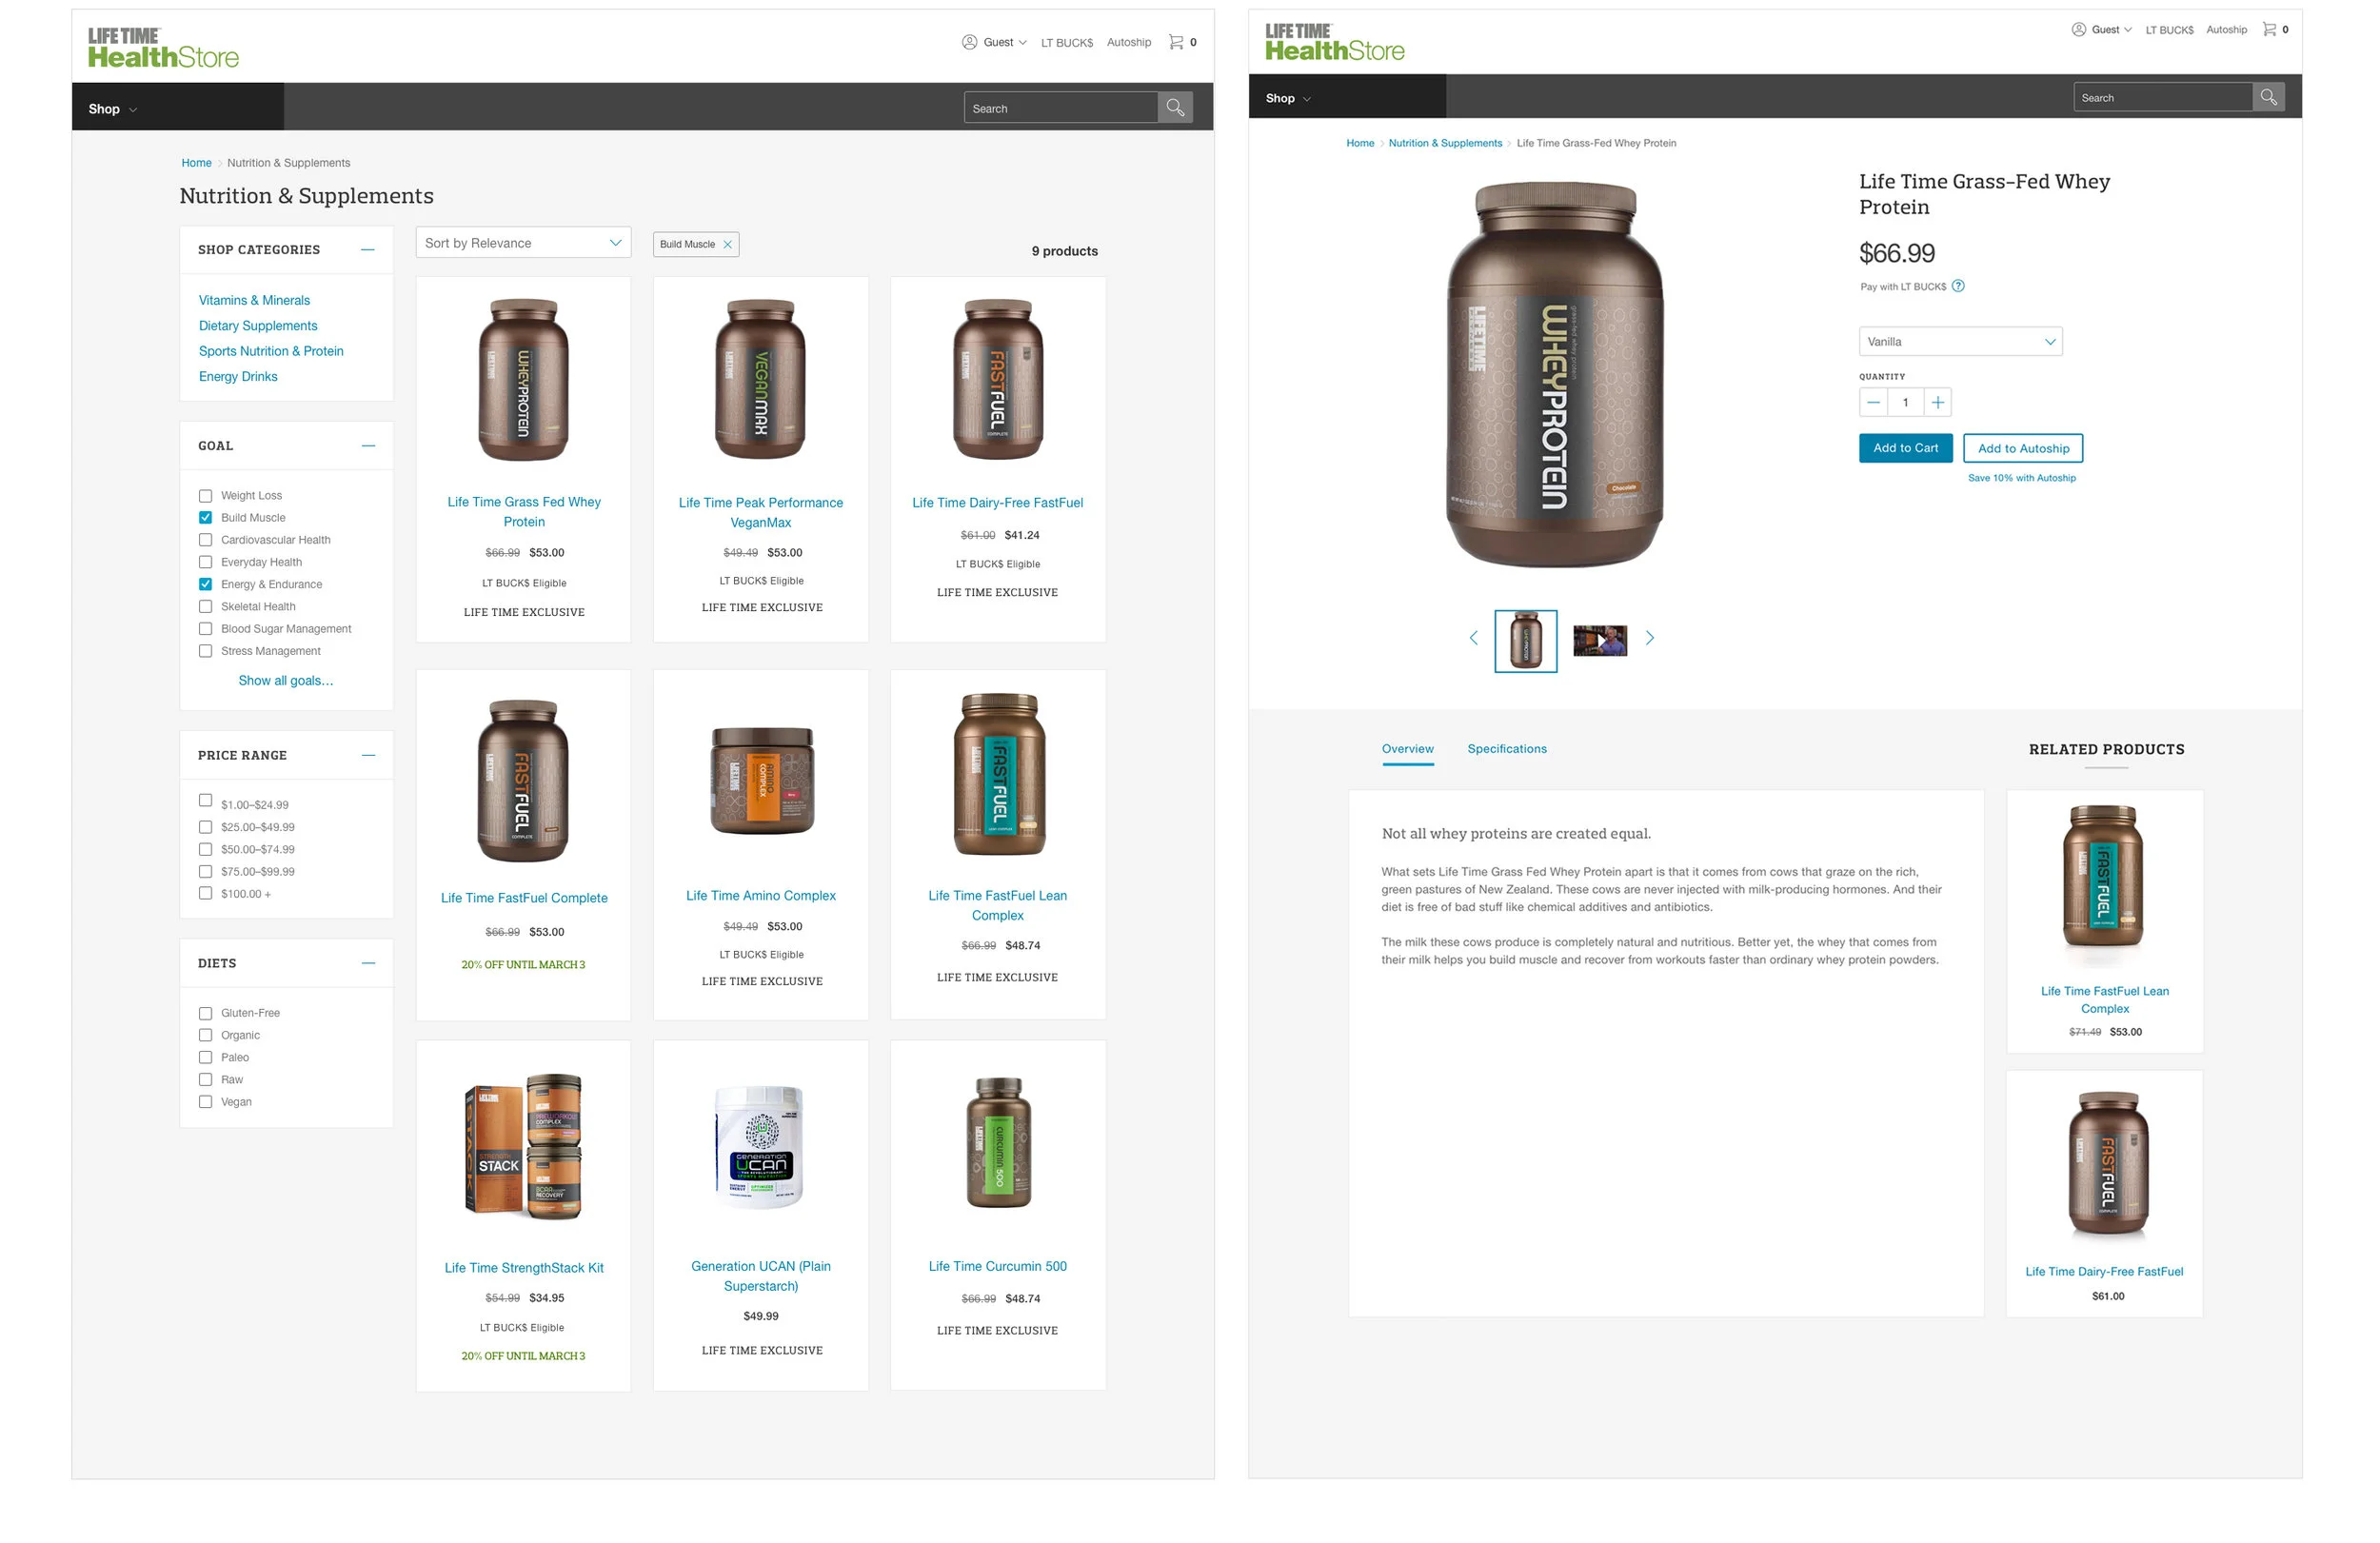Image resolution: width=2380 pixels, height=1543 pixels.
Task: Collapse the Price Range filter section
Action: coord(368,756)
